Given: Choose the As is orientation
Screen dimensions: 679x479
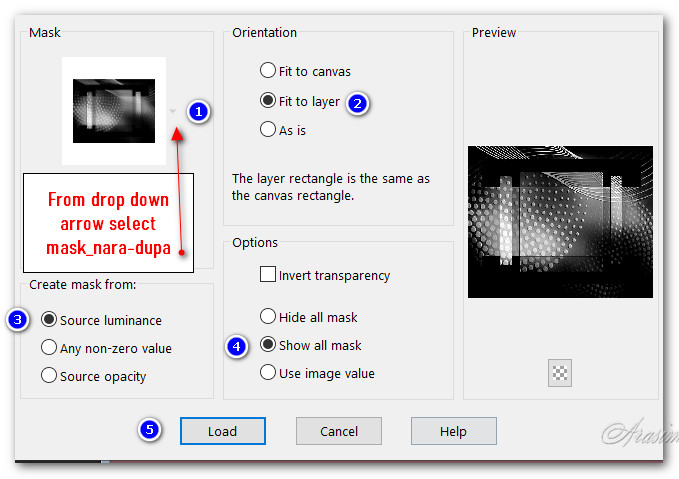Looking at the screenshot, I should pos(268,129).
